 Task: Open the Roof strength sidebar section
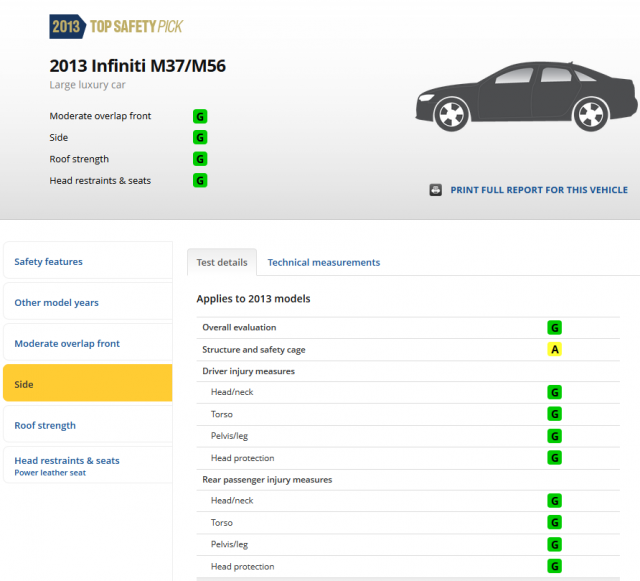[45, 425]
